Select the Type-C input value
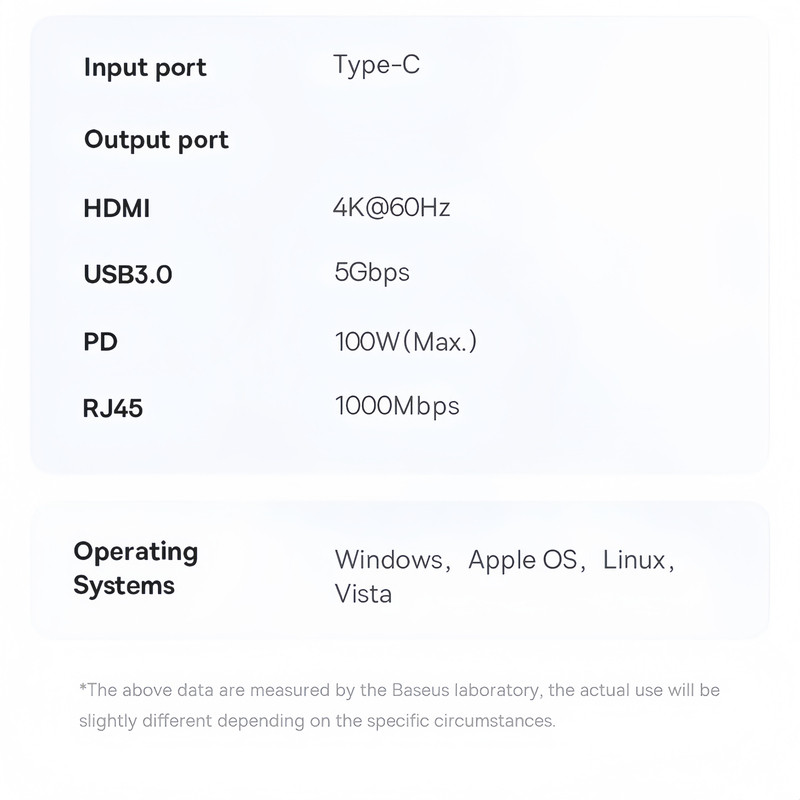Screen dimensions: 800x800 point(377,66)
